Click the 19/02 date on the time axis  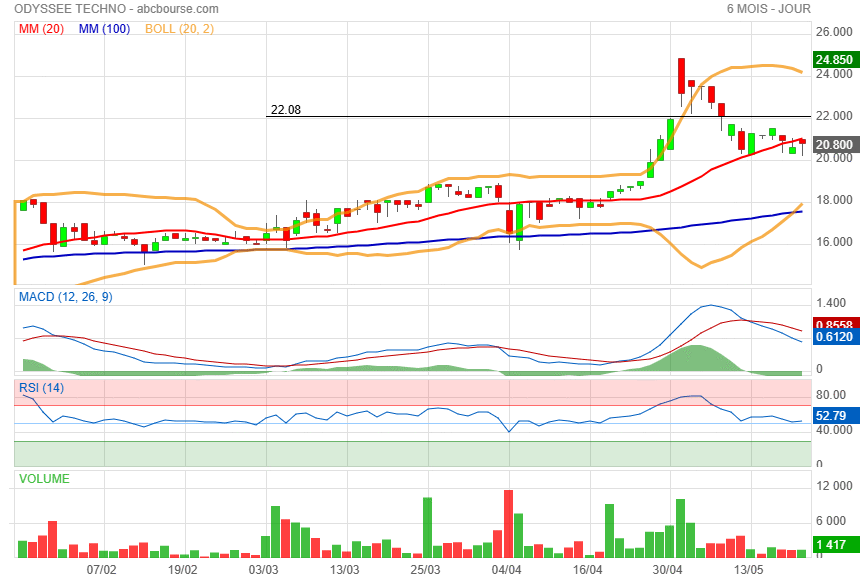pyautogui.click(x=183, y=570)
